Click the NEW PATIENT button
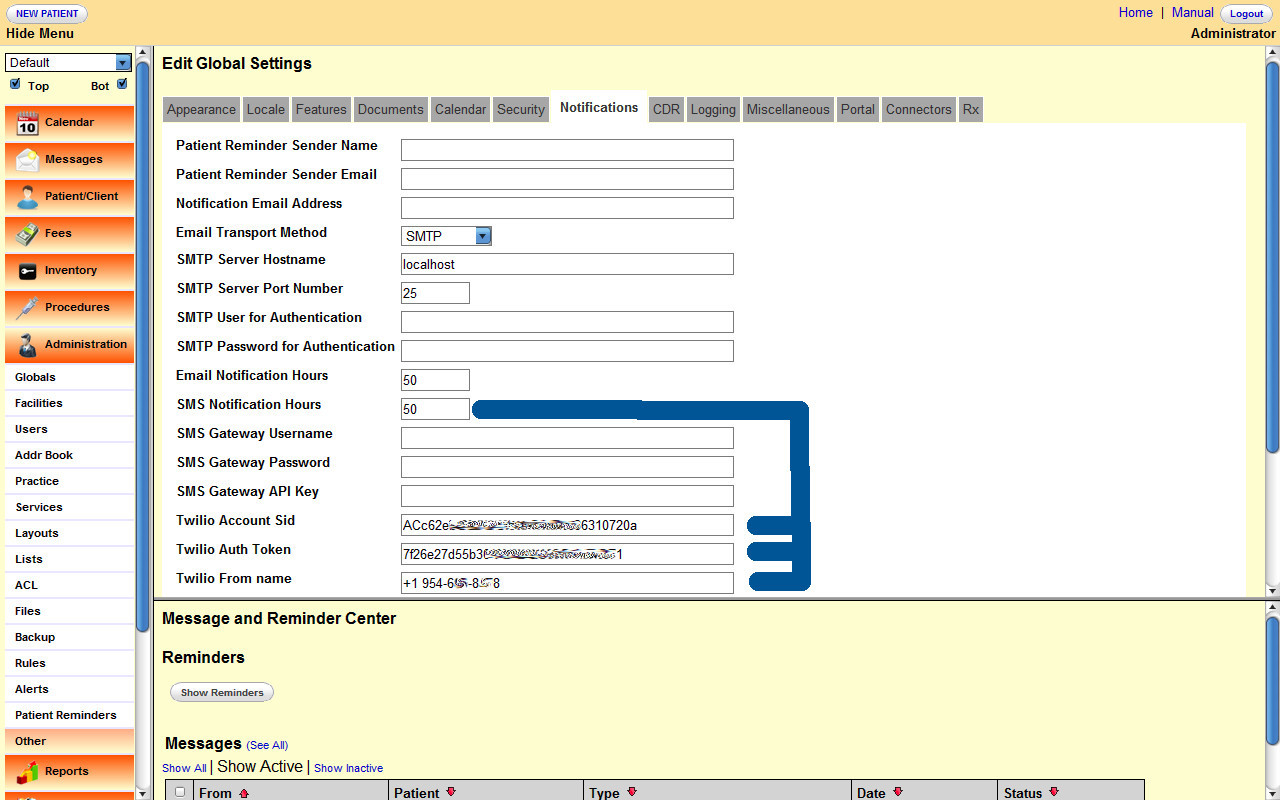The image size is (1280, 800). [x=47, y=14]
